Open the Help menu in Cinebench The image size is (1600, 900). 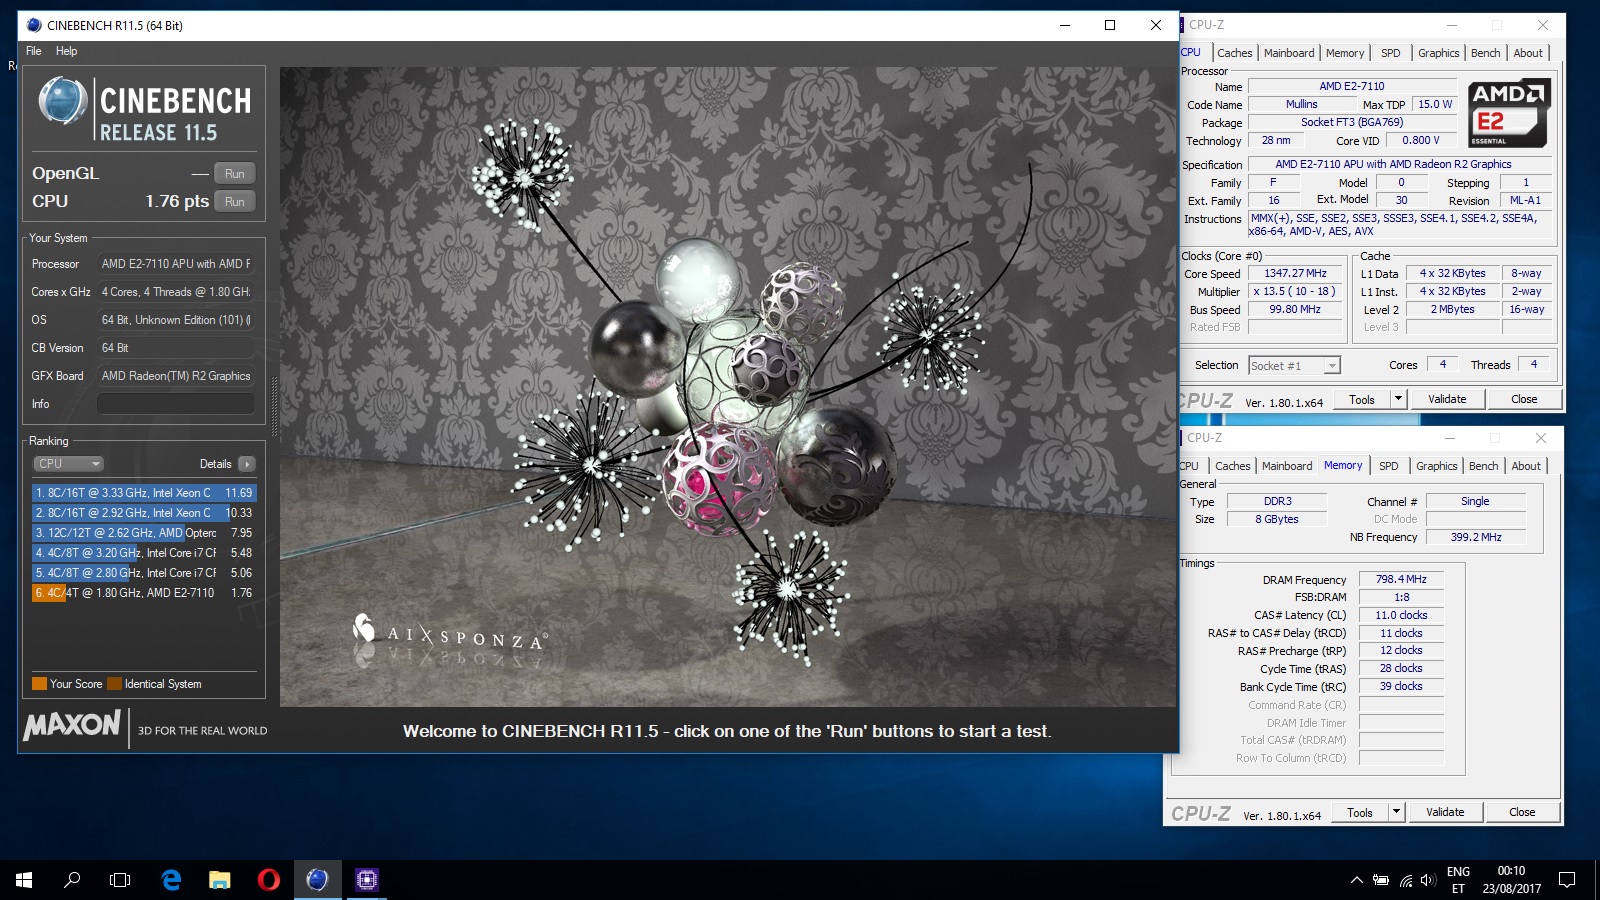[66, 51]
